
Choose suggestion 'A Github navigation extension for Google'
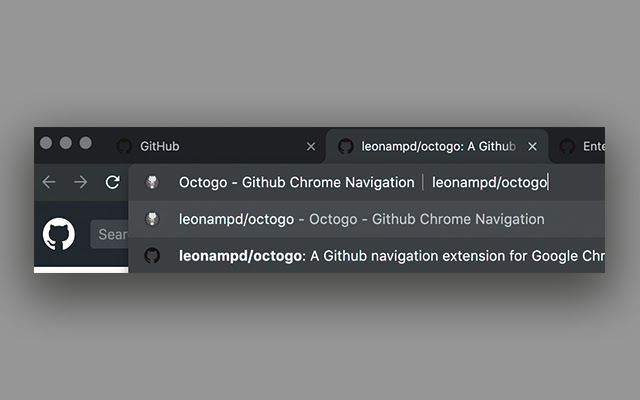pyautogui.click(x=367, y=256)
